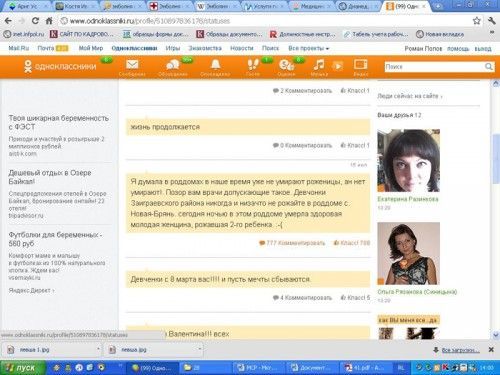The width and height of the screenshot is (500, 375).
Task: Open the Notifications bell icon
Action: [216, 64]
